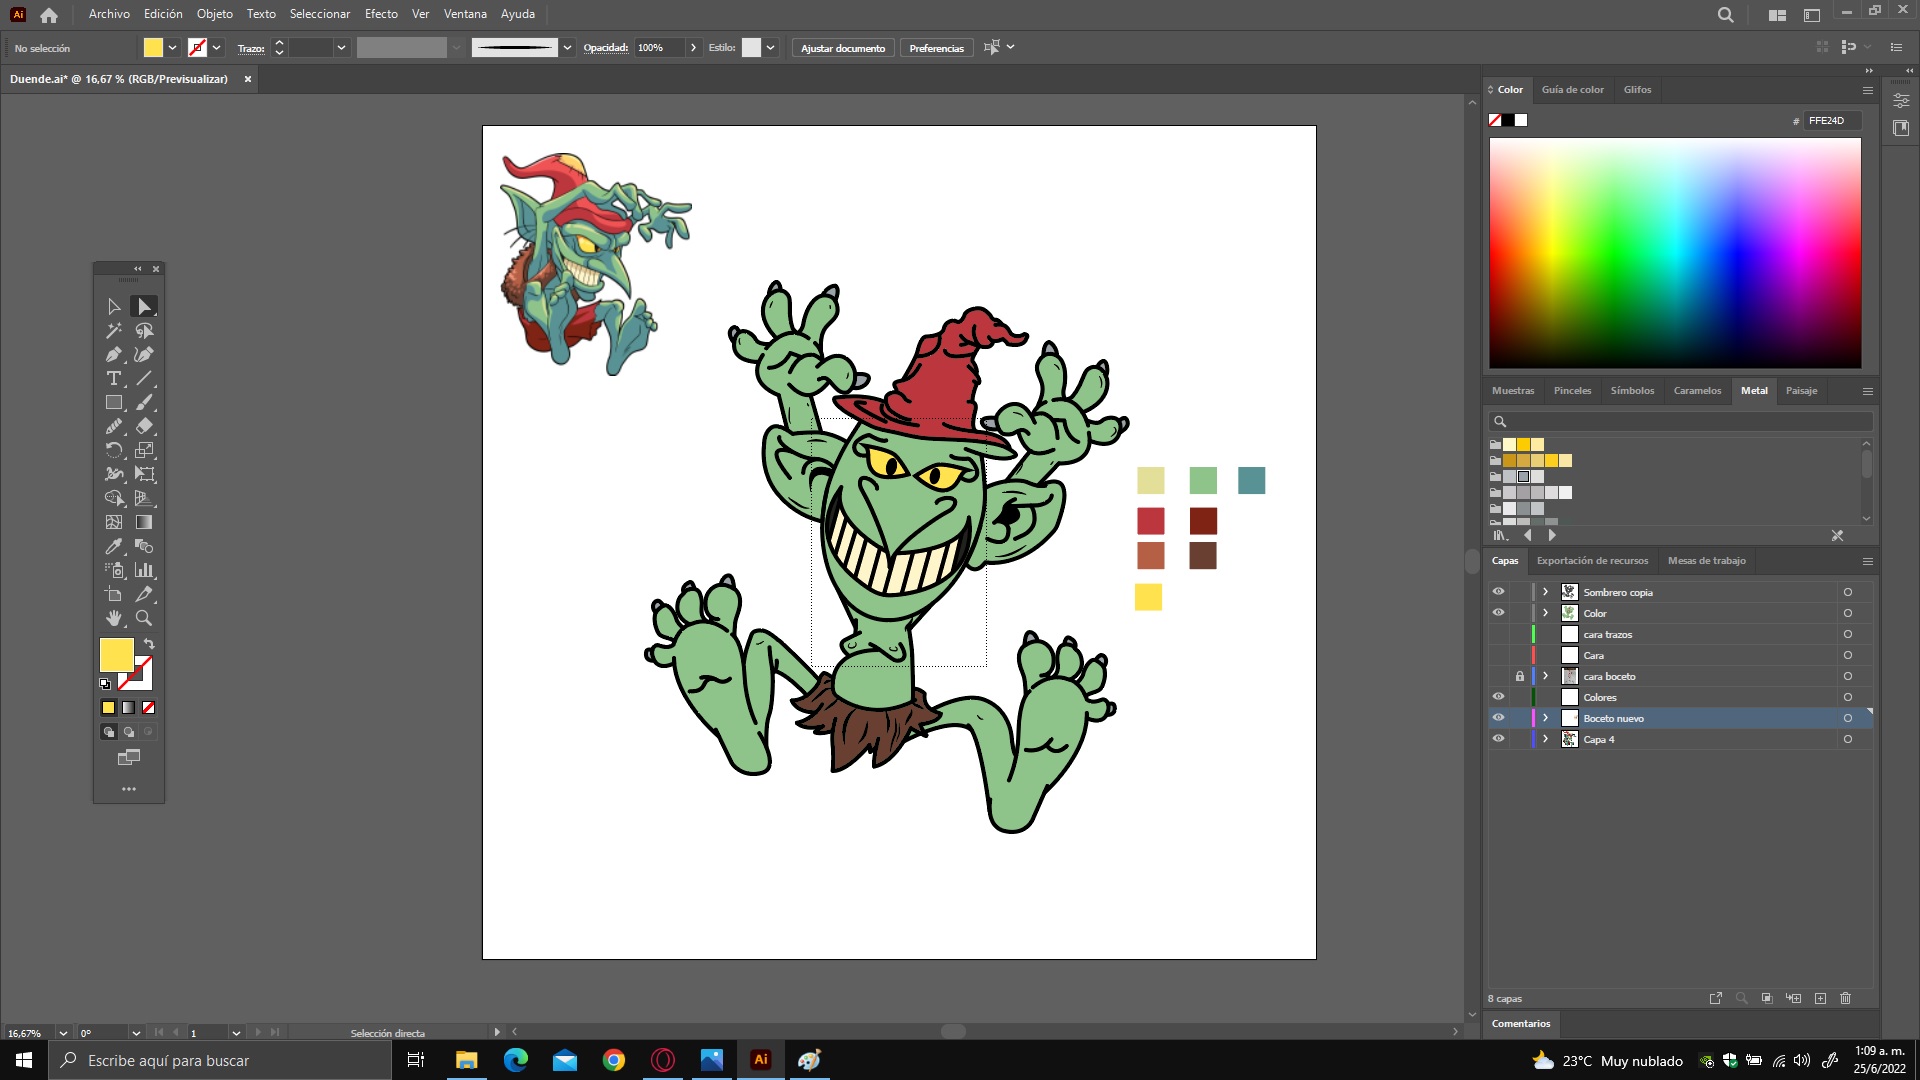The image size is (1920, 1080).
Task: Select the Blend tool
Action: [x=144, y=546]
